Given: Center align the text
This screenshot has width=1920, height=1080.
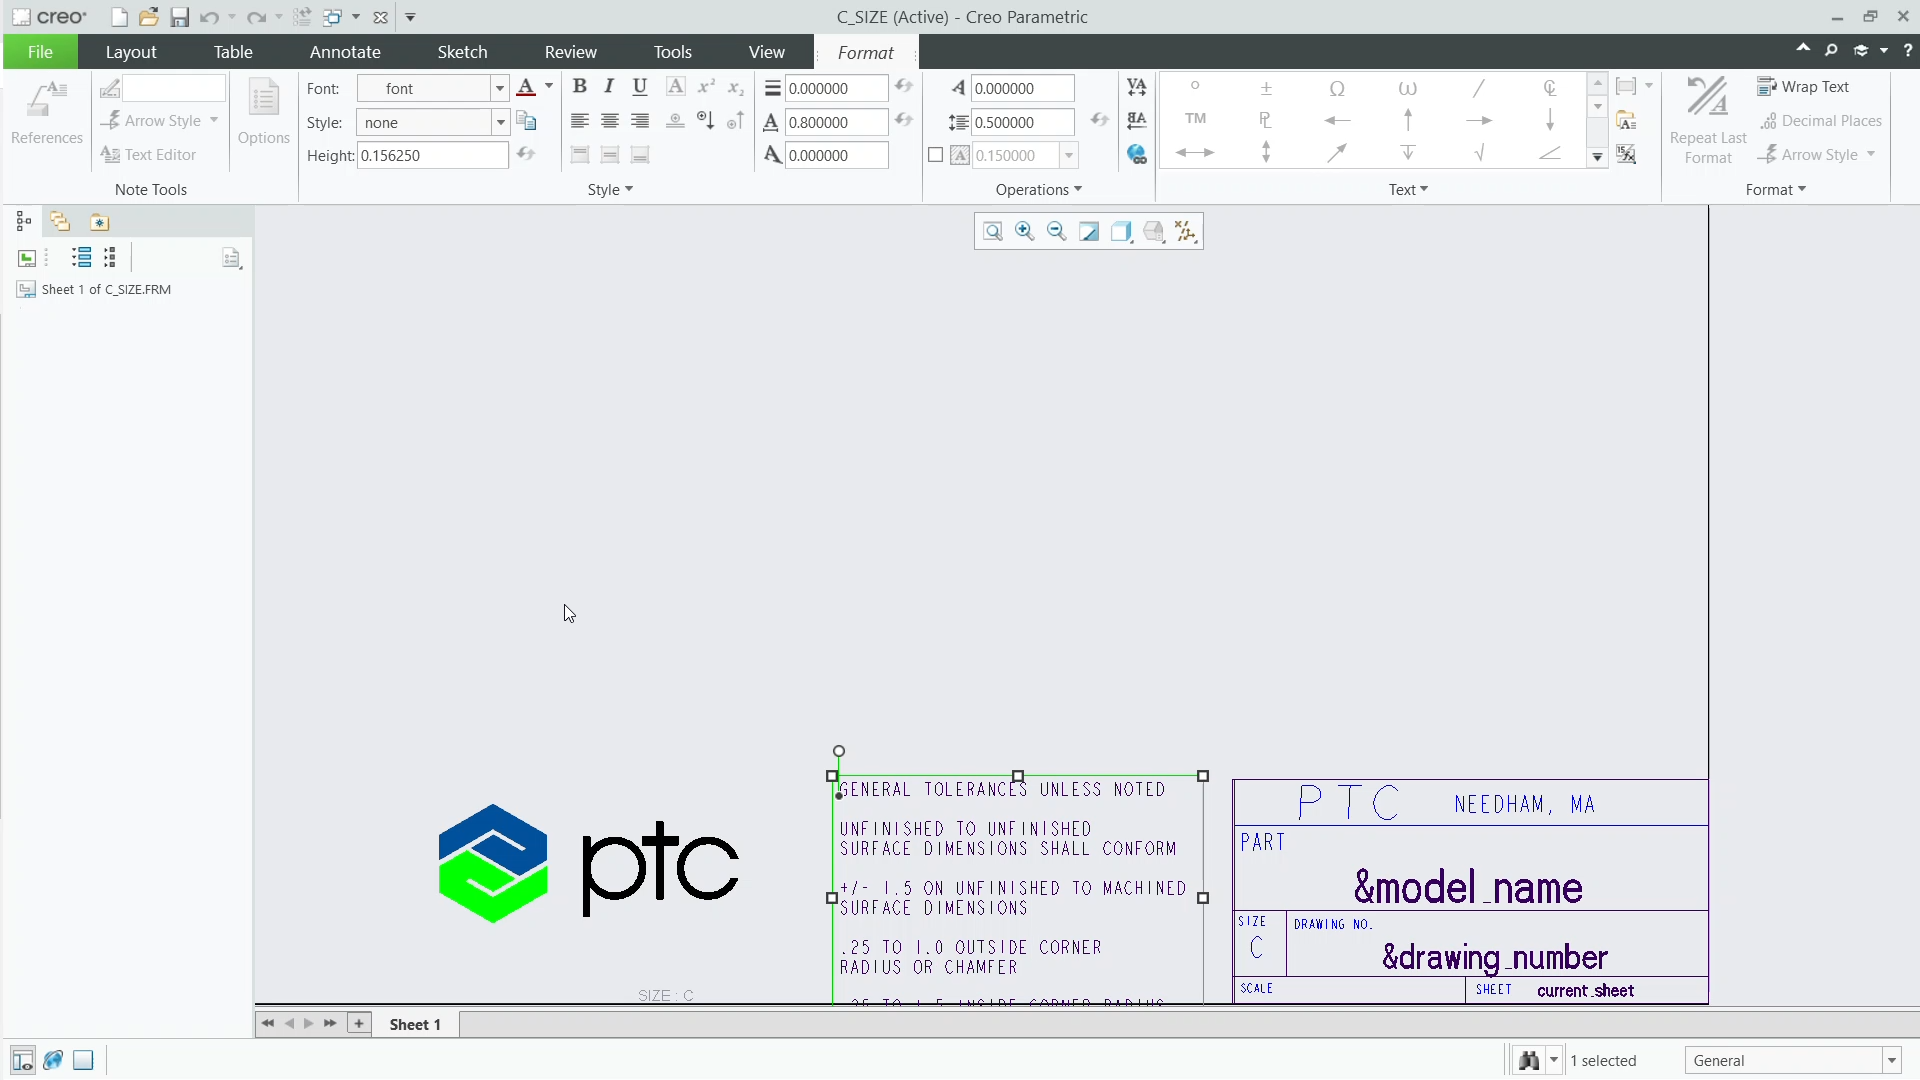Looking at the screenshot, I should [x=609, y=121].
